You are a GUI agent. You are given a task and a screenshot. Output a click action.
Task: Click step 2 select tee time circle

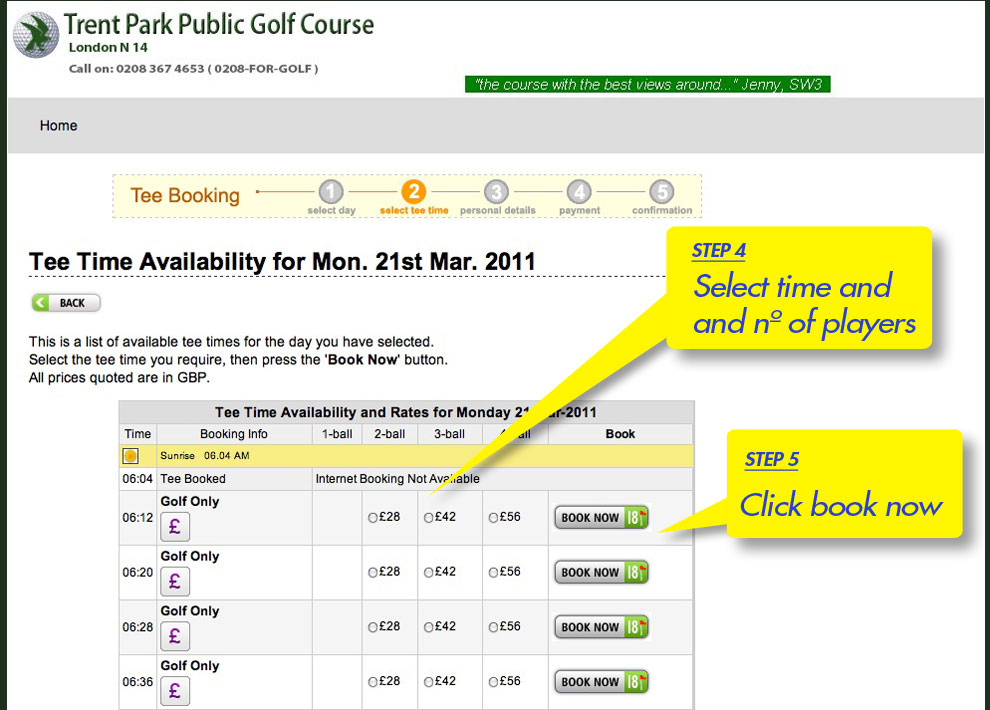coord(414,191)
